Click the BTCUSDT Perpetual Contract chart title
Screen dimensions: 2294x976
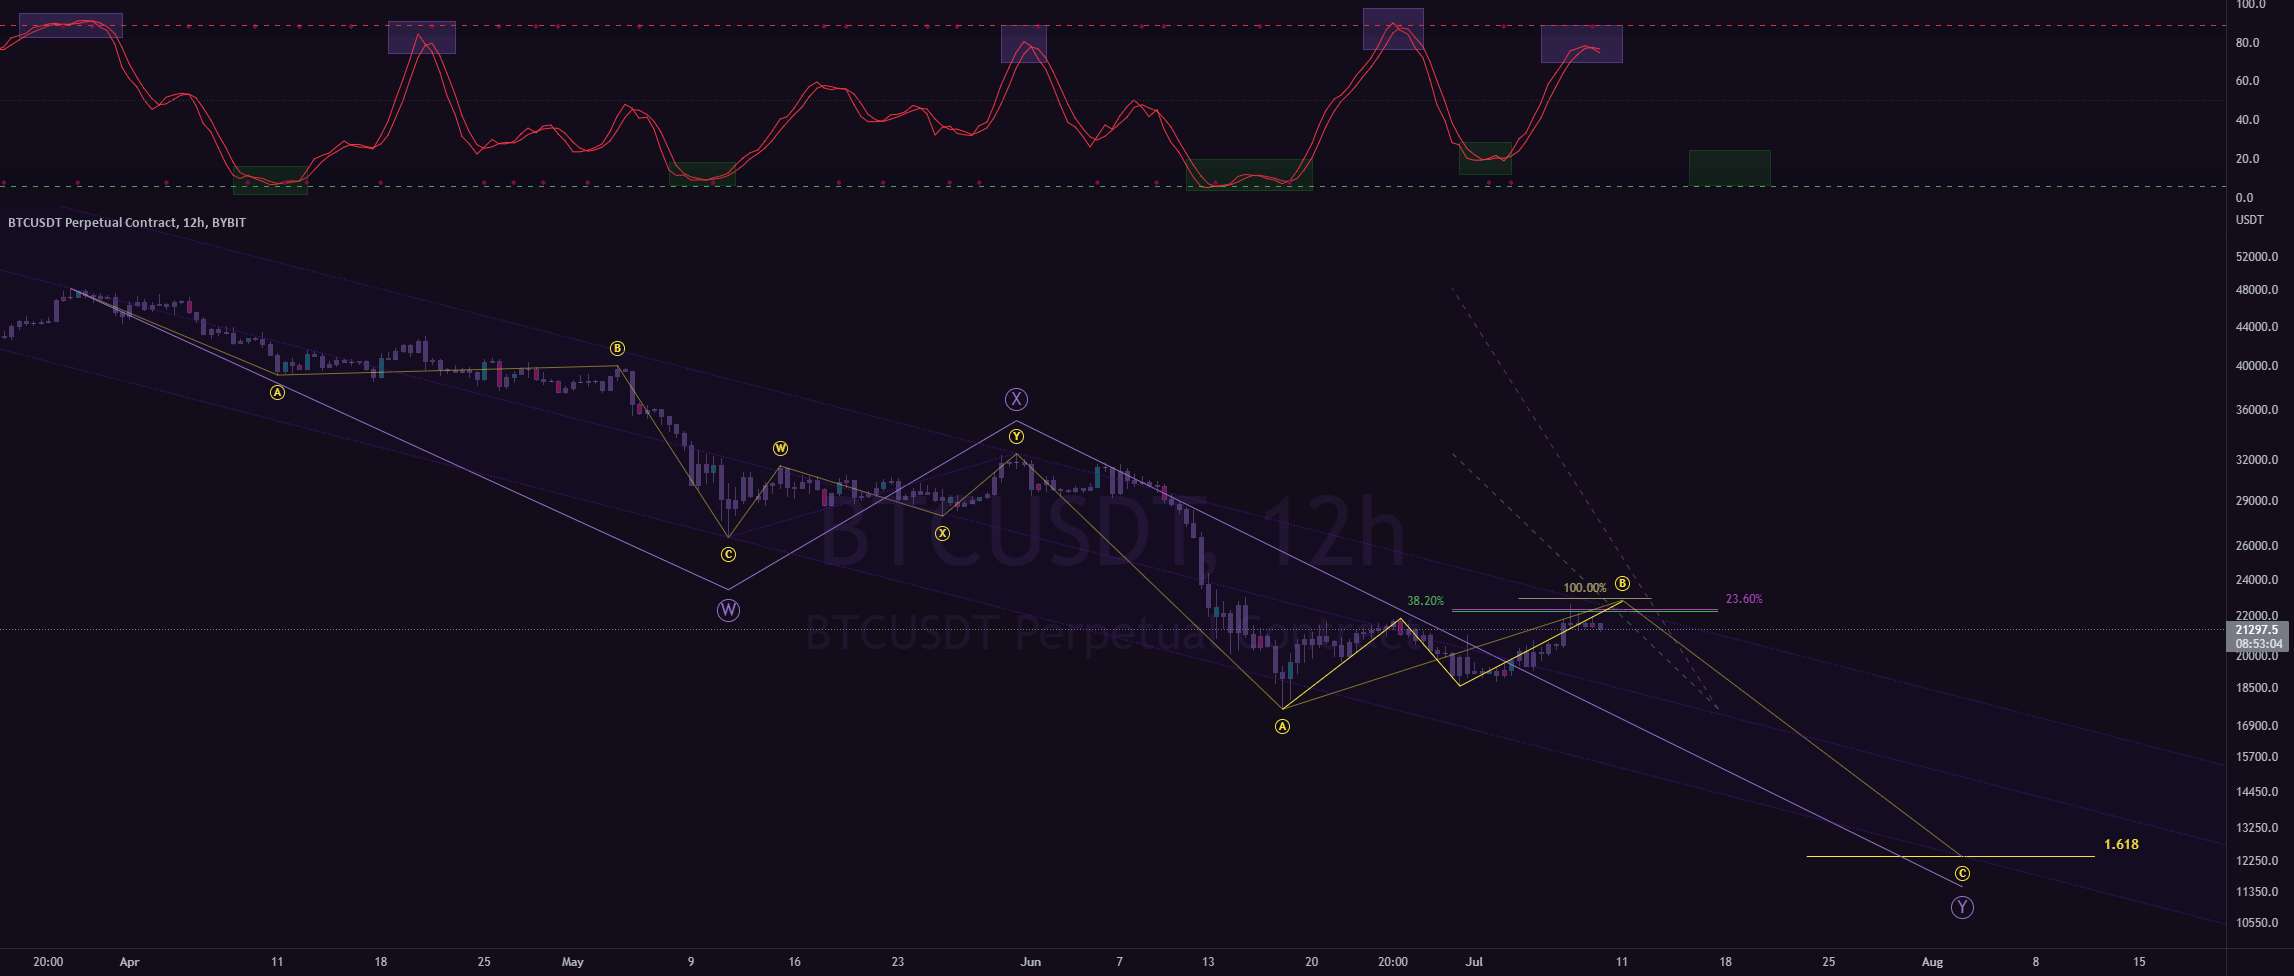(x=127, y=222)
